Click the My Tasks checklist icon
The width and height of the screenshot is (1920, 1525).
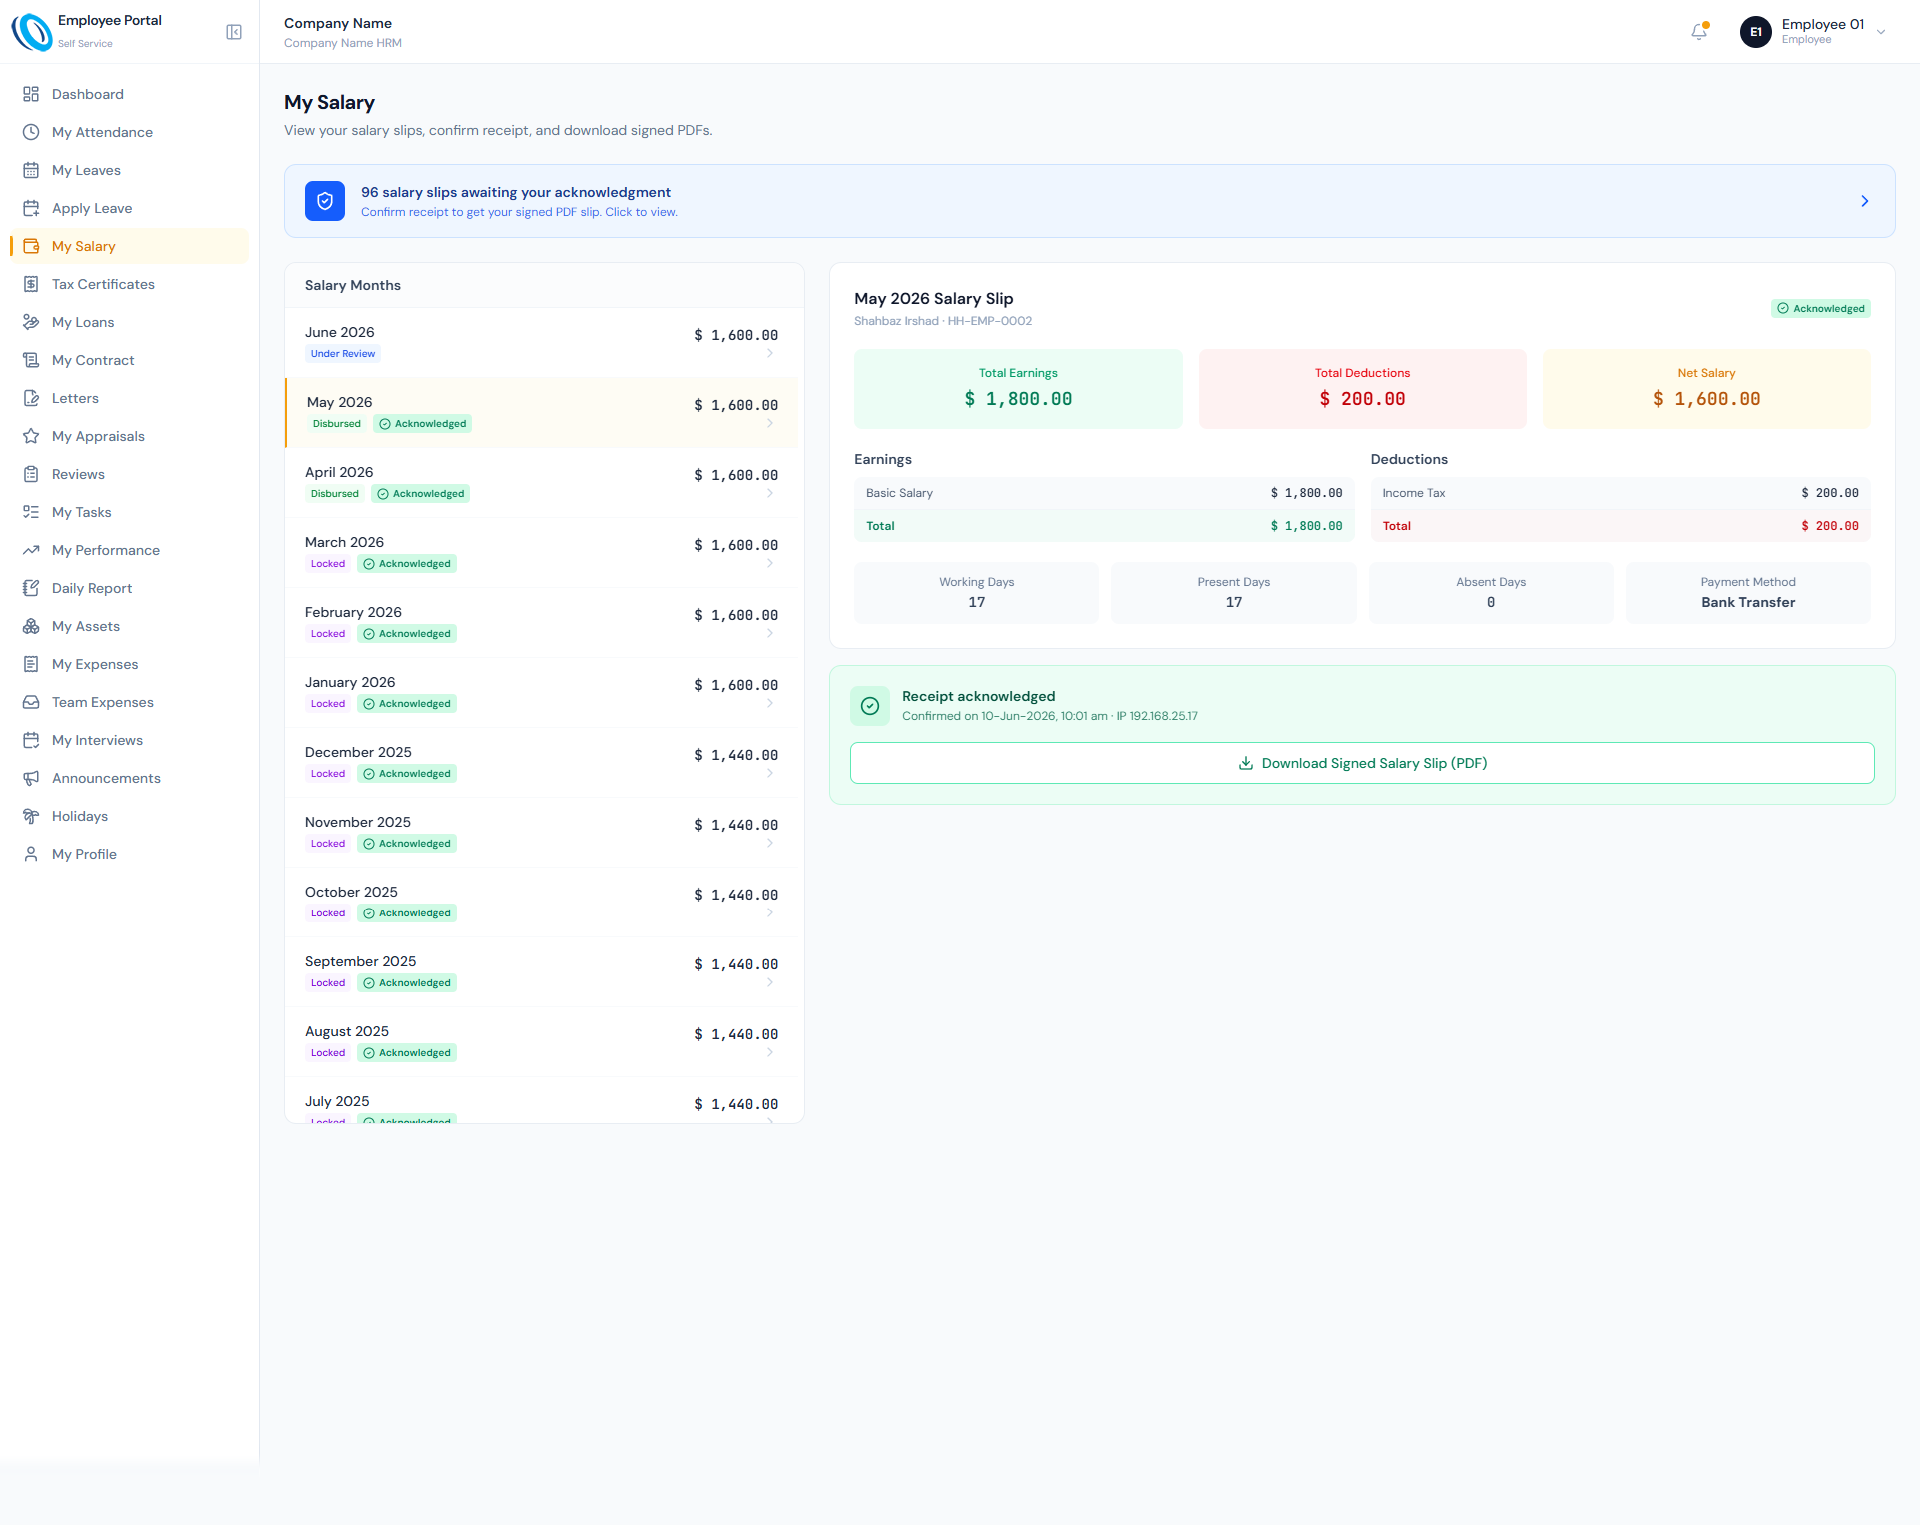pyautogui.click(x=31, y=512)
